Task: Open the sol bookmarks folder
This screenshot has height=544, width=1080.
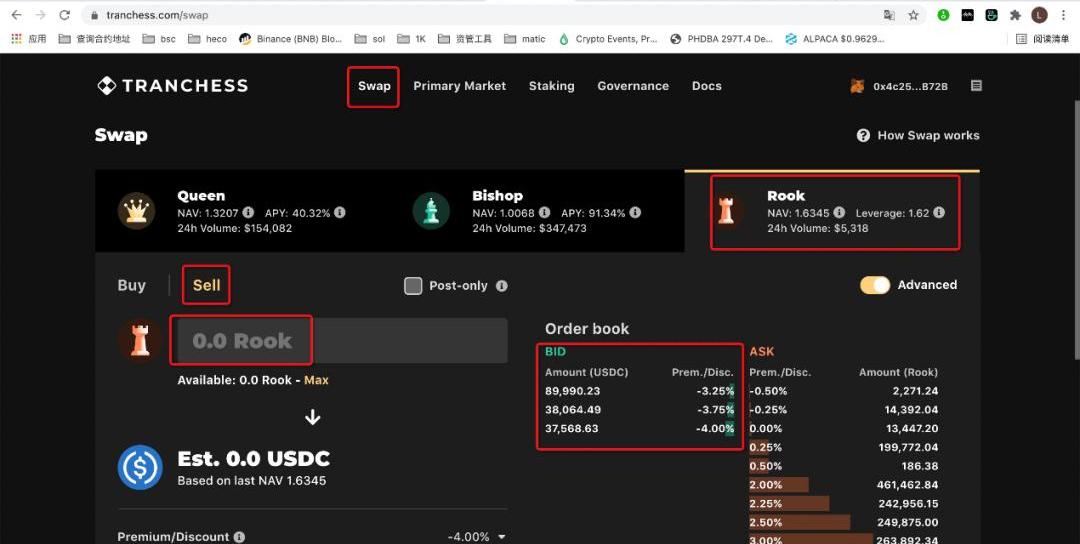Action: (370, 39)
